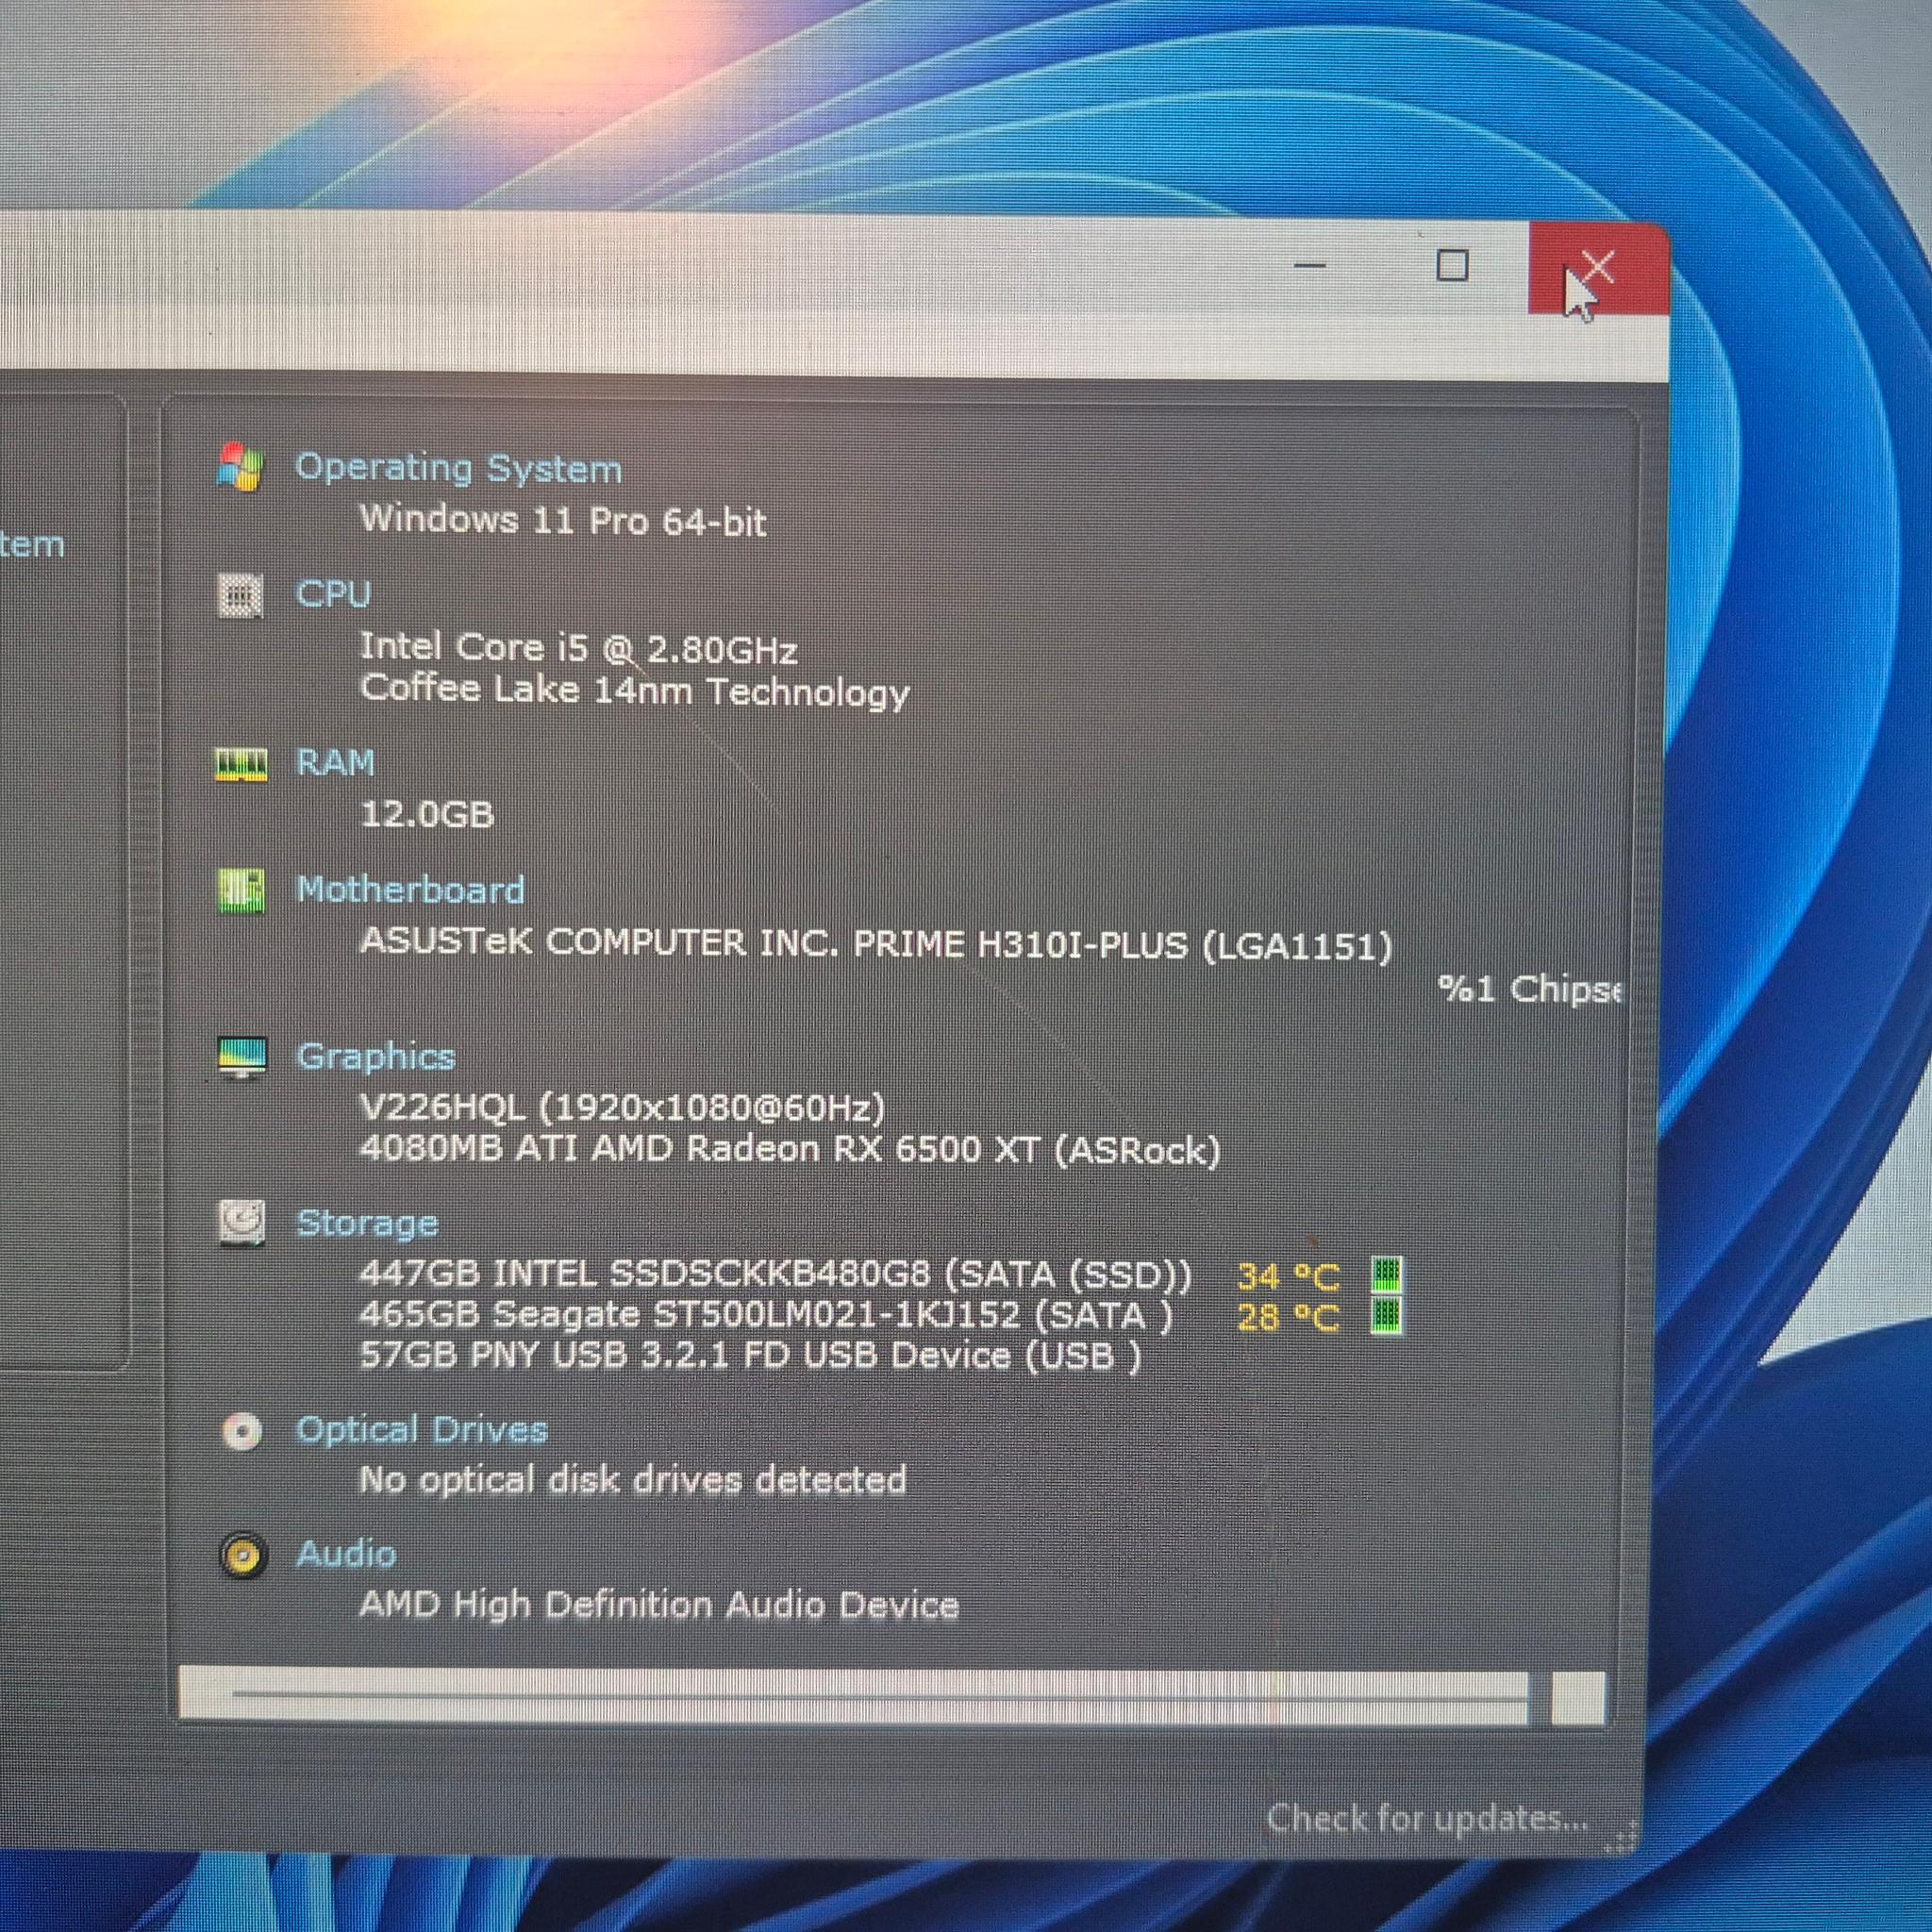This screenshot has height=1932, width=1932.
Task: Select the AMD High Definition Audio Device line
Action: pyautogui.click(x=659, y=1606)
